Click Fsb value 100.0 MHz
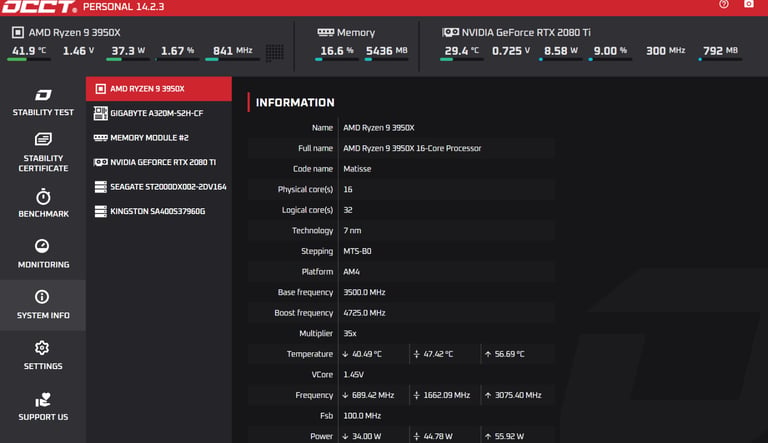Screen dimensions: 768x443 362,416
